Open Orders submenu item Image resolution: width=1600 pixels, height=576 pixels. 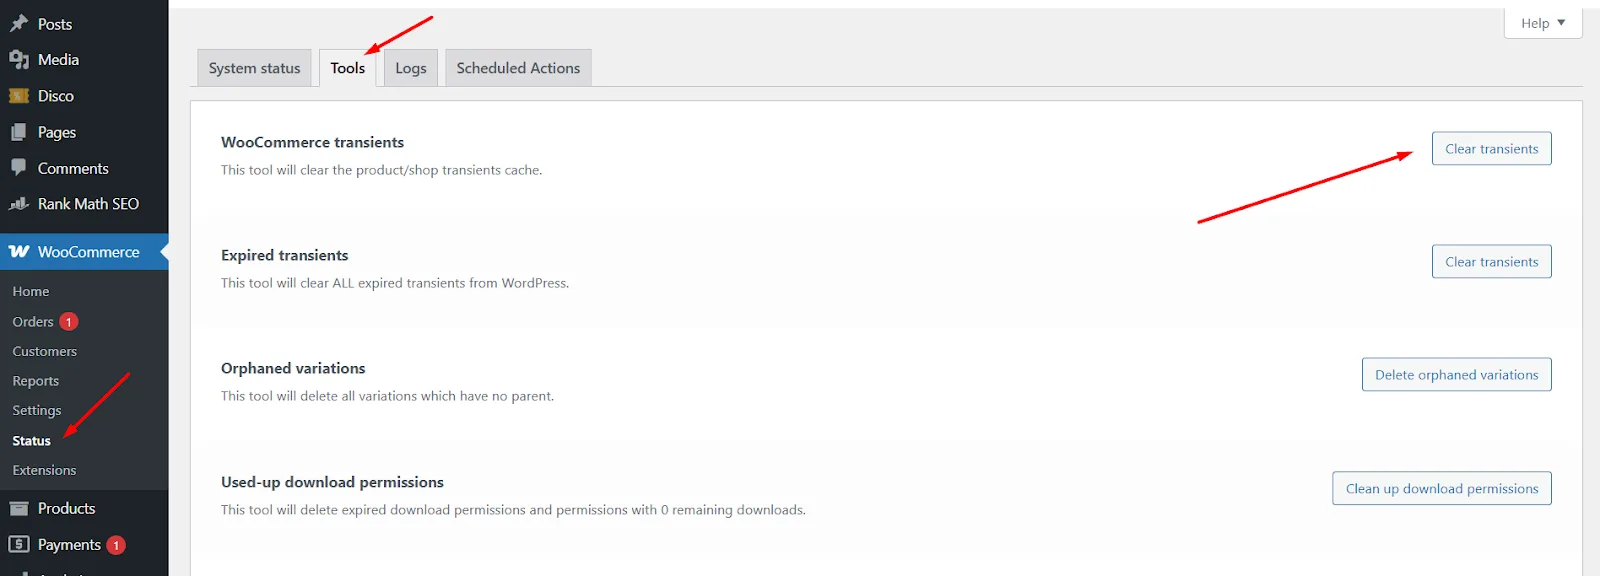pos(33,322)
